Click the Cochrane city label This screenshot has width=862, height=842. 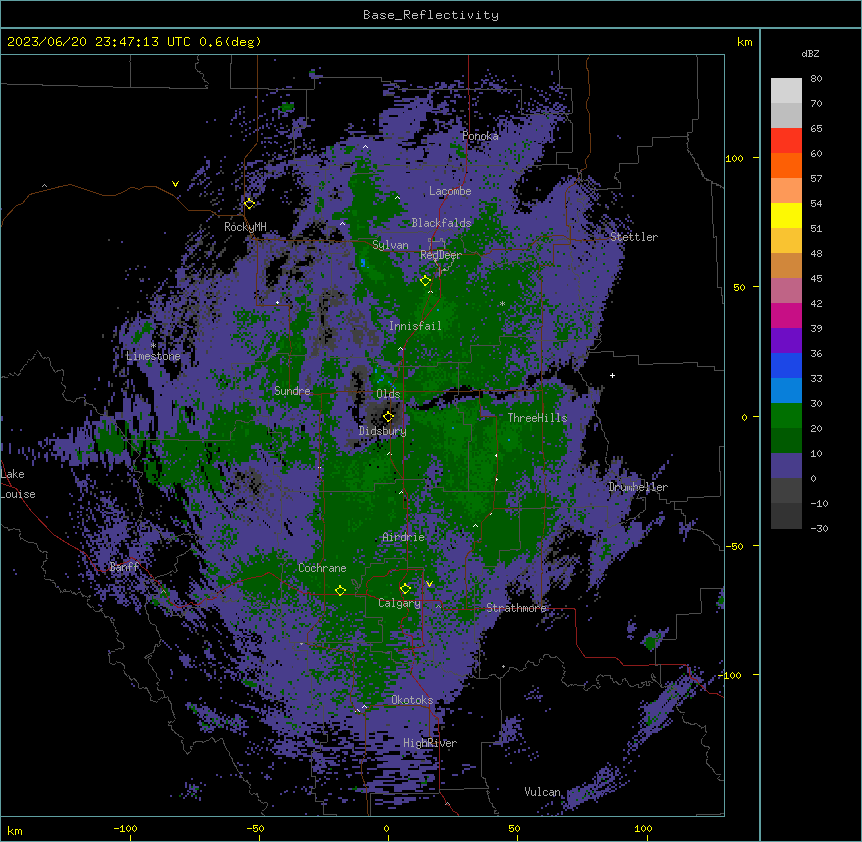322,568
